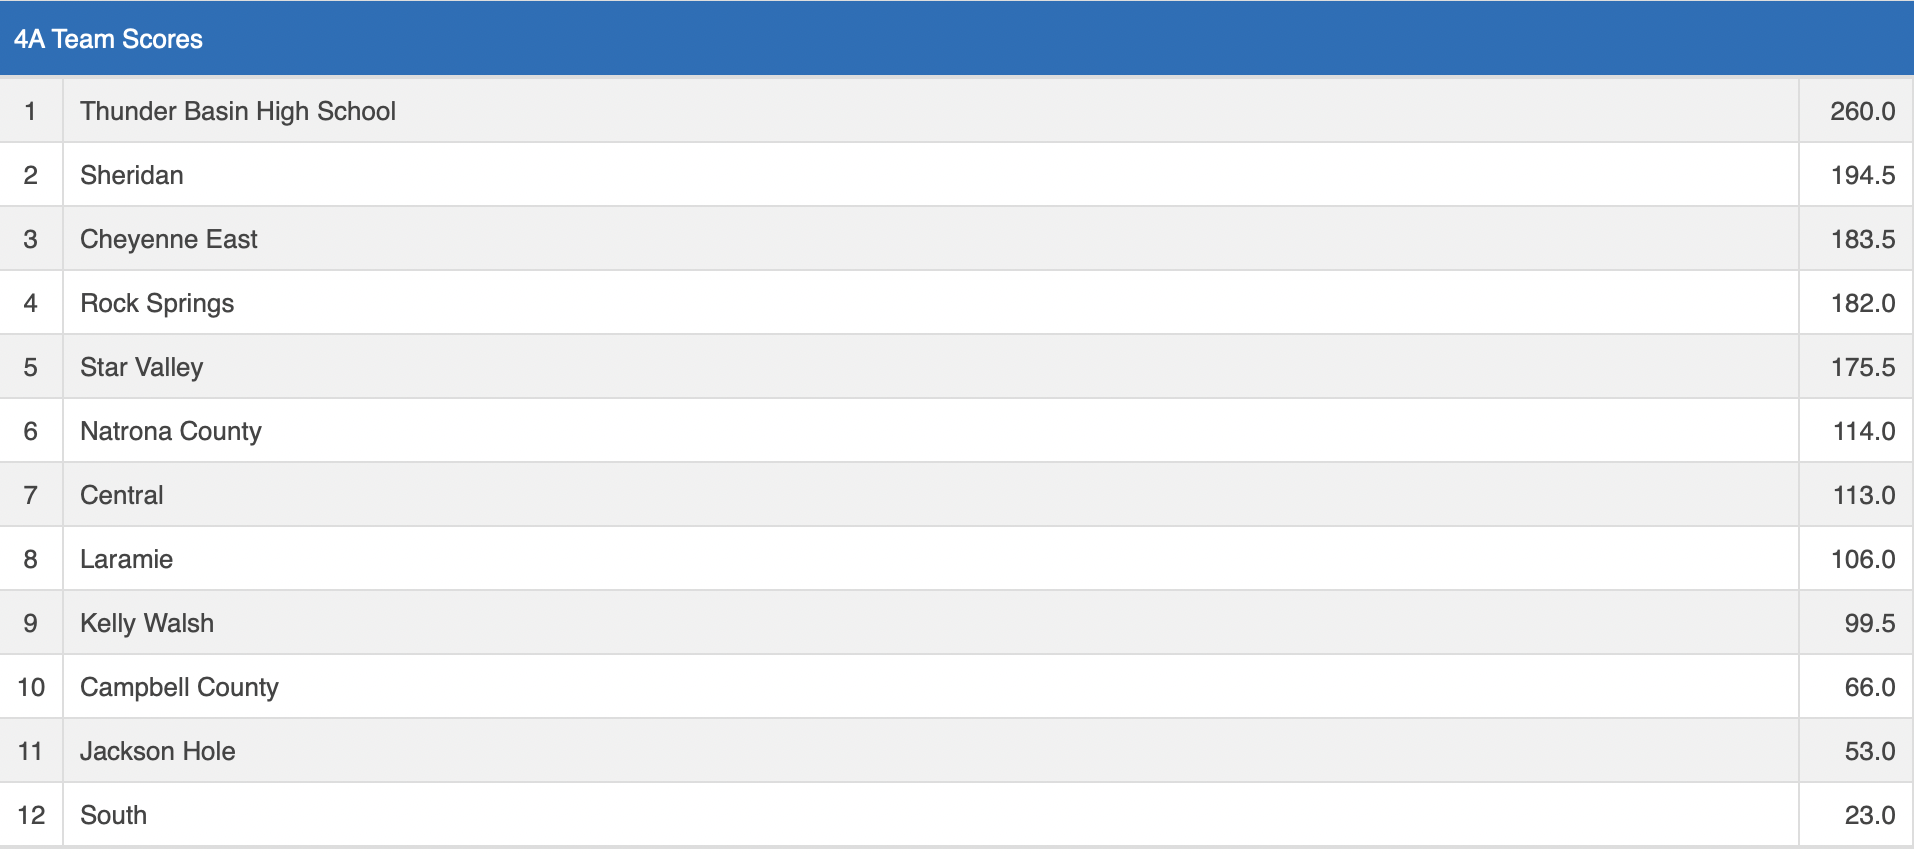Click the South team name
The height and width of the screenshot is (854, 1914).
(x=114, y=815)
